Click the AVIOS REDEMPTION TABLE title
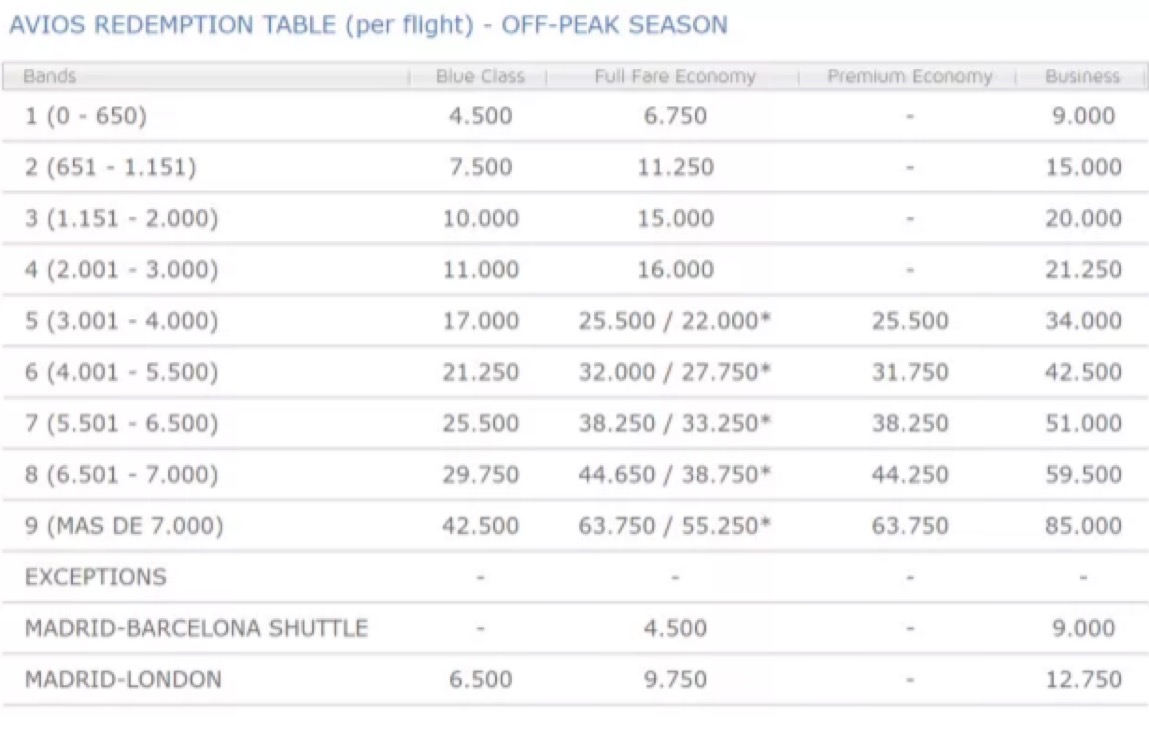The image size is (1149, 747). click(x=368, y=25)
